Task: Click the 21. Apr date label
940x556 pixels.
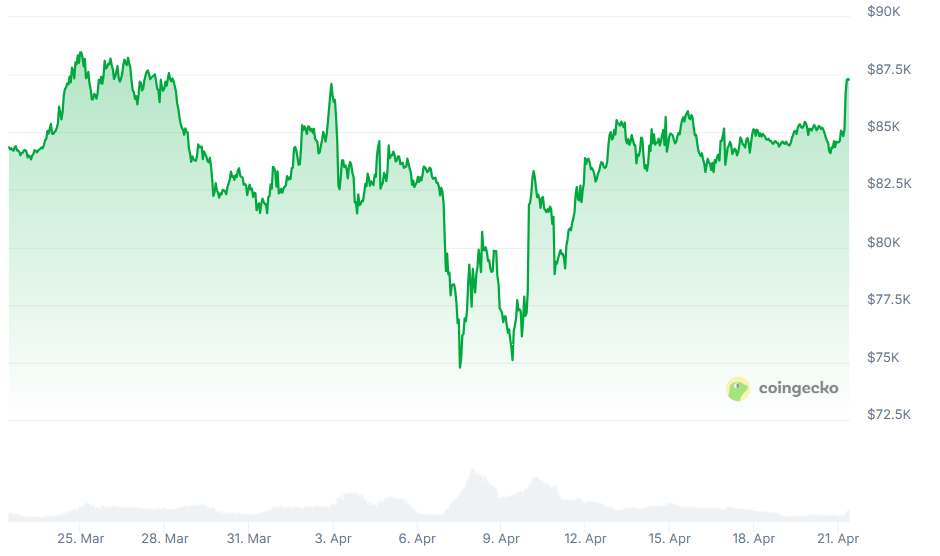Action: (x=836, y=538)
